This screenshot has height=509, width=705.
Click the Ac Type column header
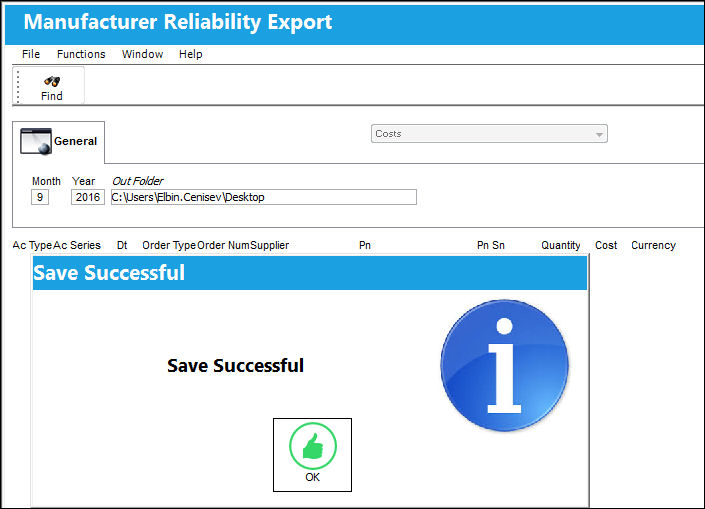[32, 245]
